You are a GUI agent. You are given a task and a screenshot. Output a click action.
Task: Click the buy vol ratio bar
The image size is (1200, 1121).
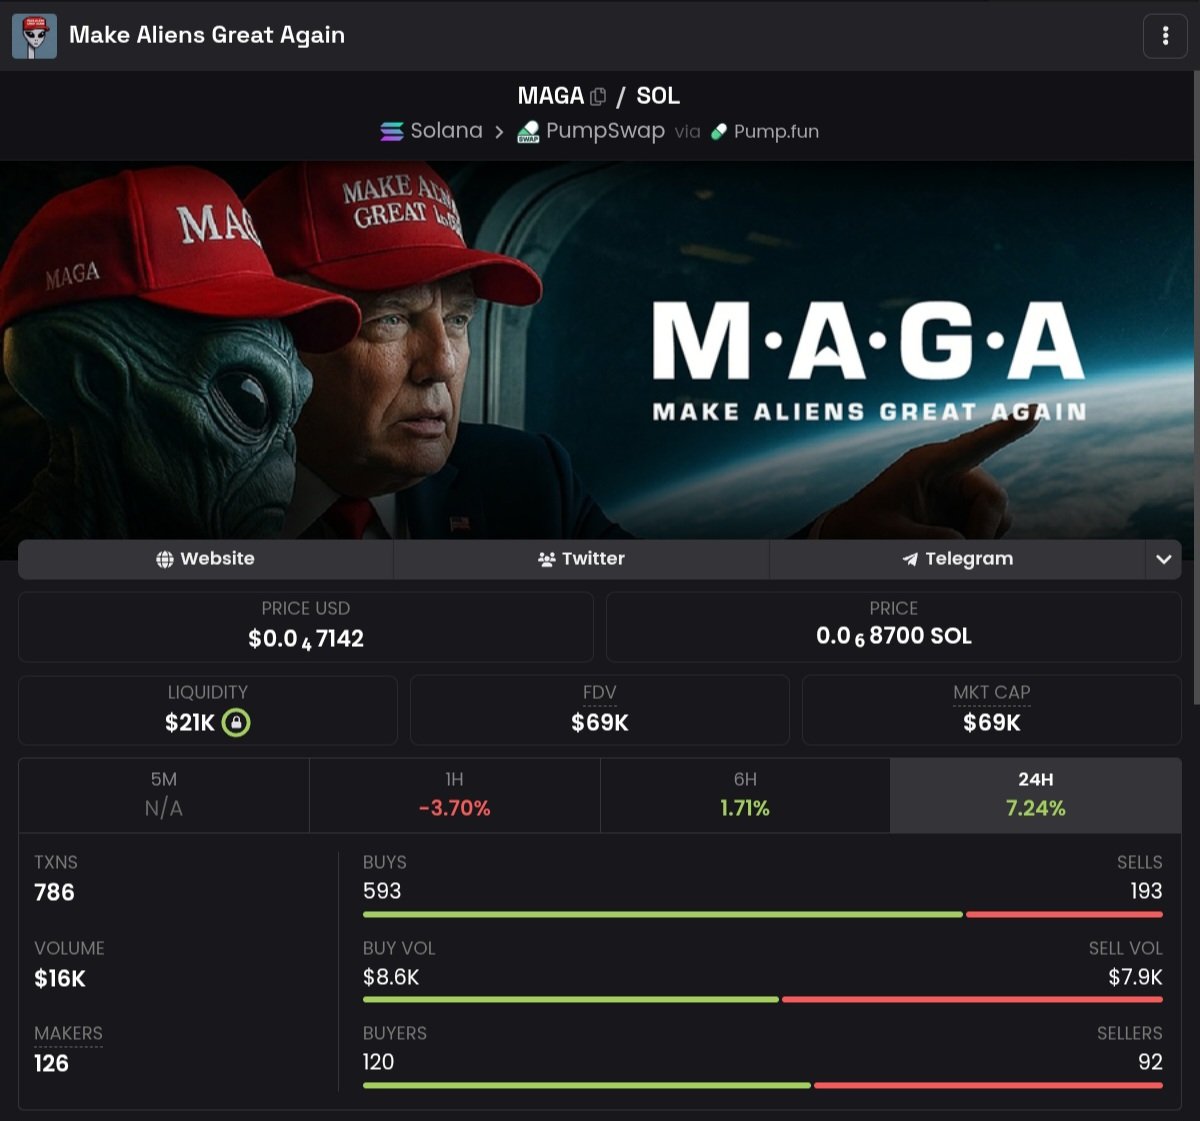763,999
